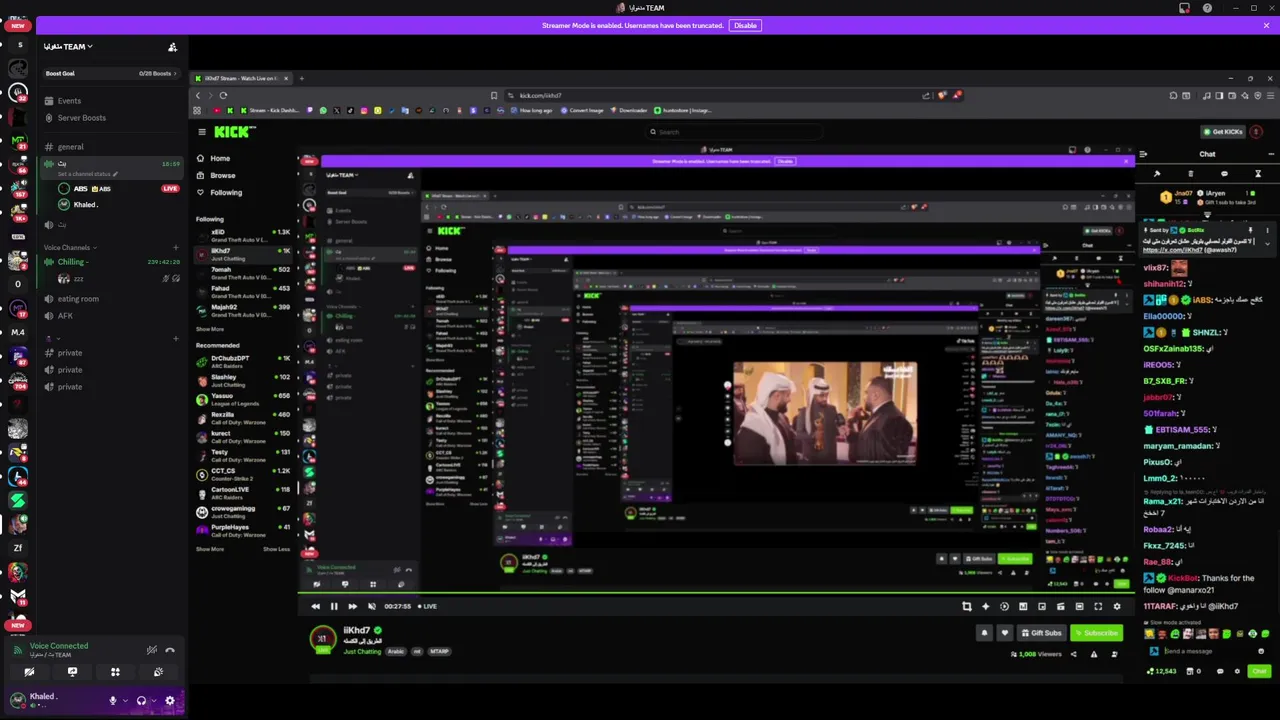Open the general text channel
1280x720 pixels.
pos(70,147)
